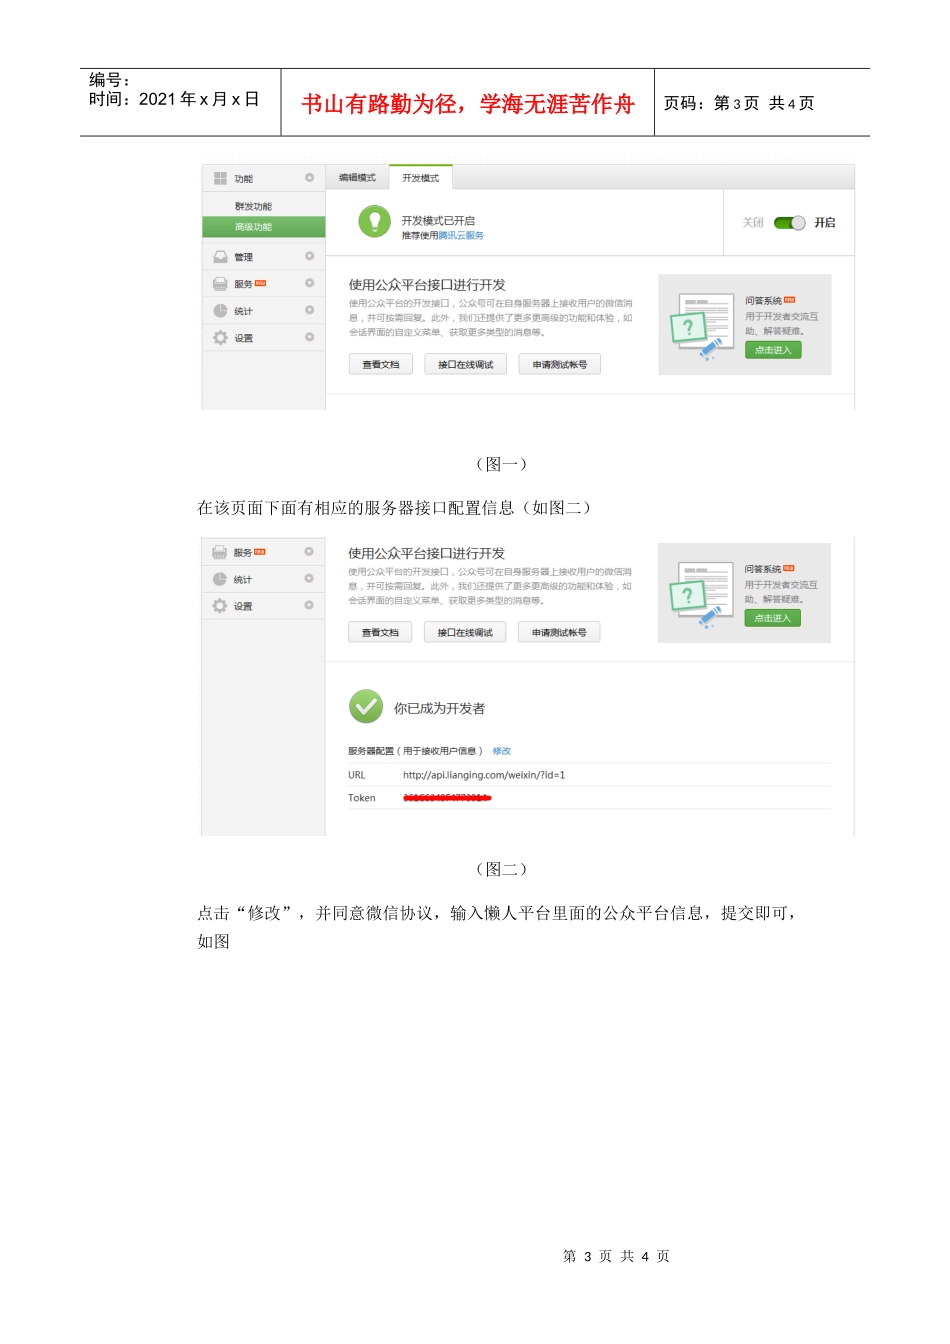Screen dimensions: 950x1344
Task: Click the new badge beside 问答系统 in 图二
Action: click(x=788, y=568)
